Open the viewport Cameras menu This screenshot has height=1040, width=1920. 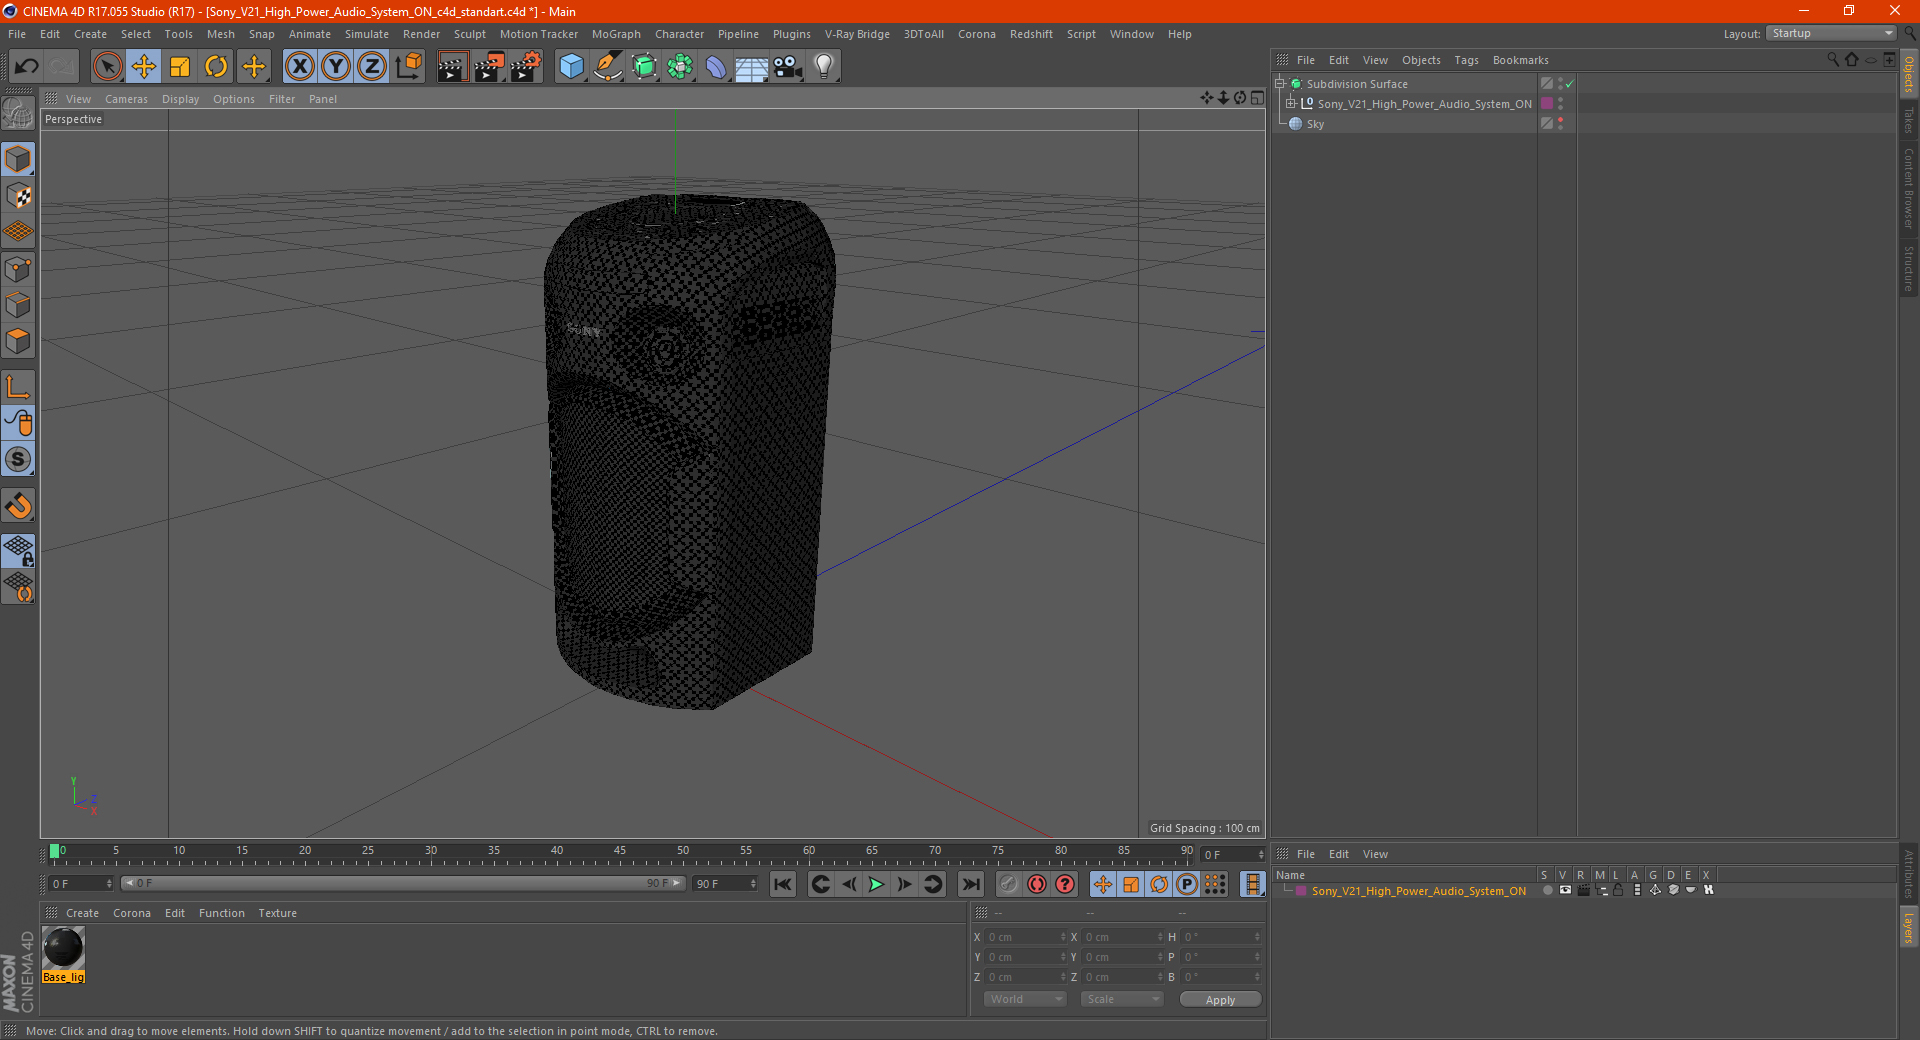(126, 99)
